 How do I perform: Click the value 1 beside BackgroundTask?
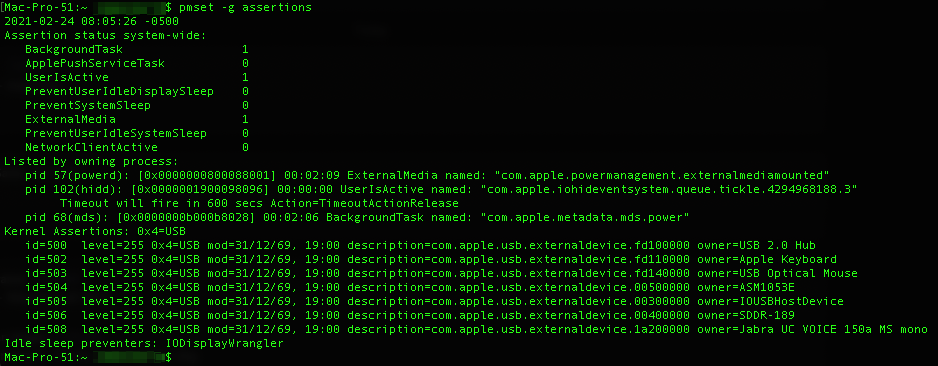point(245,49)
